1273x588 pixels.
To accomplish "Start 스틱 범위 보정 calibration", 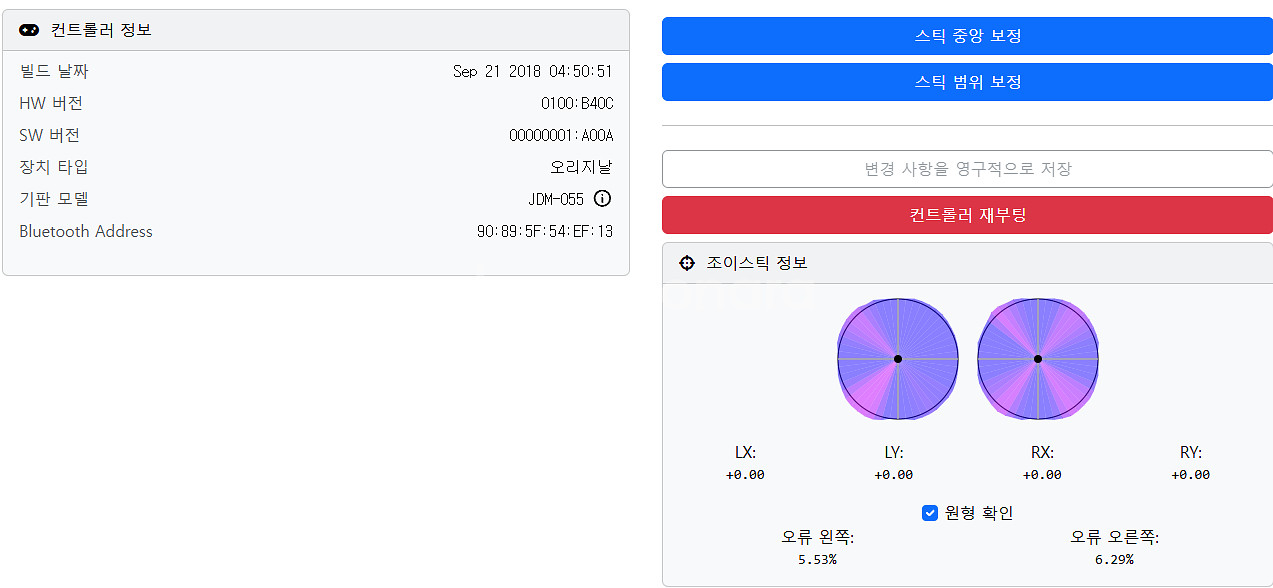I will 967,82.
